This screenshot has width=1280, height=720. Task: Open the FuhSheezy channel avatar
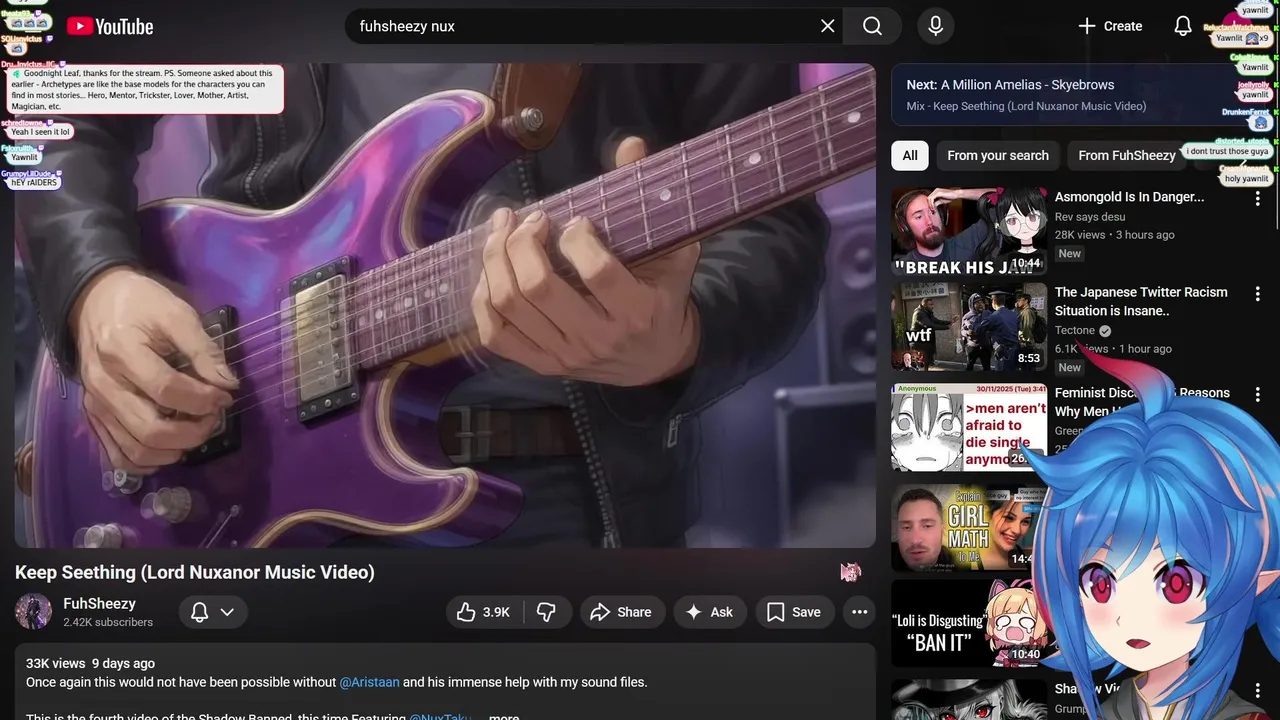[x=33, y=612]
